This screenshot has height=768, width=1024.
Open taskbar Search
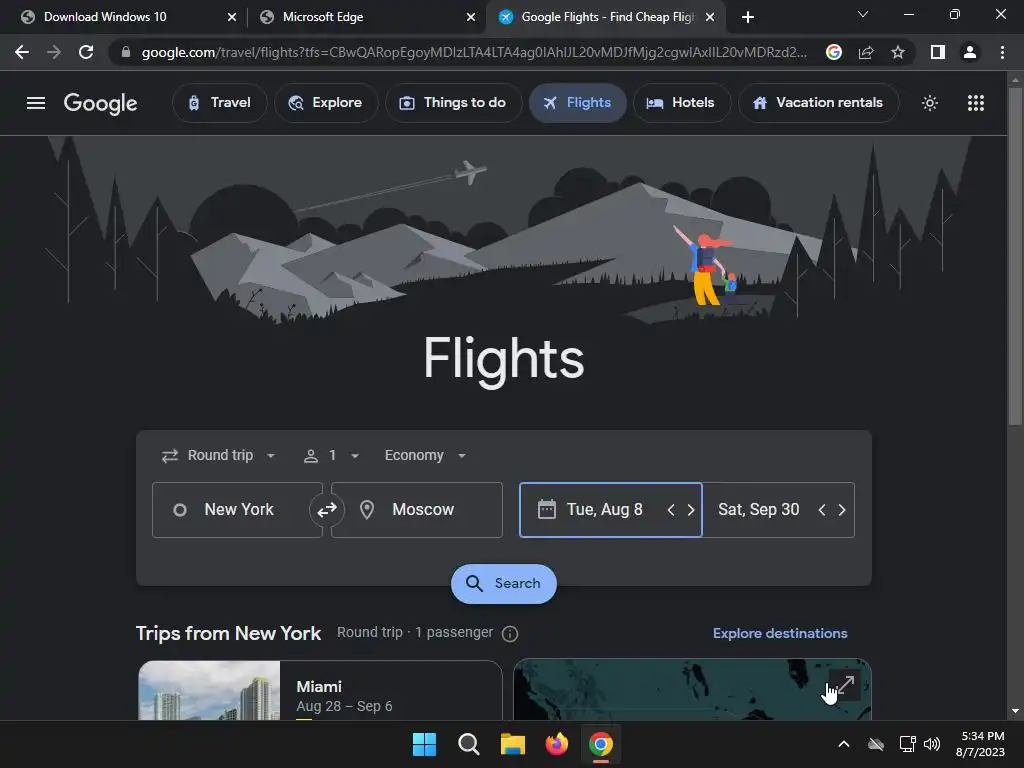[x=468, y=744]
